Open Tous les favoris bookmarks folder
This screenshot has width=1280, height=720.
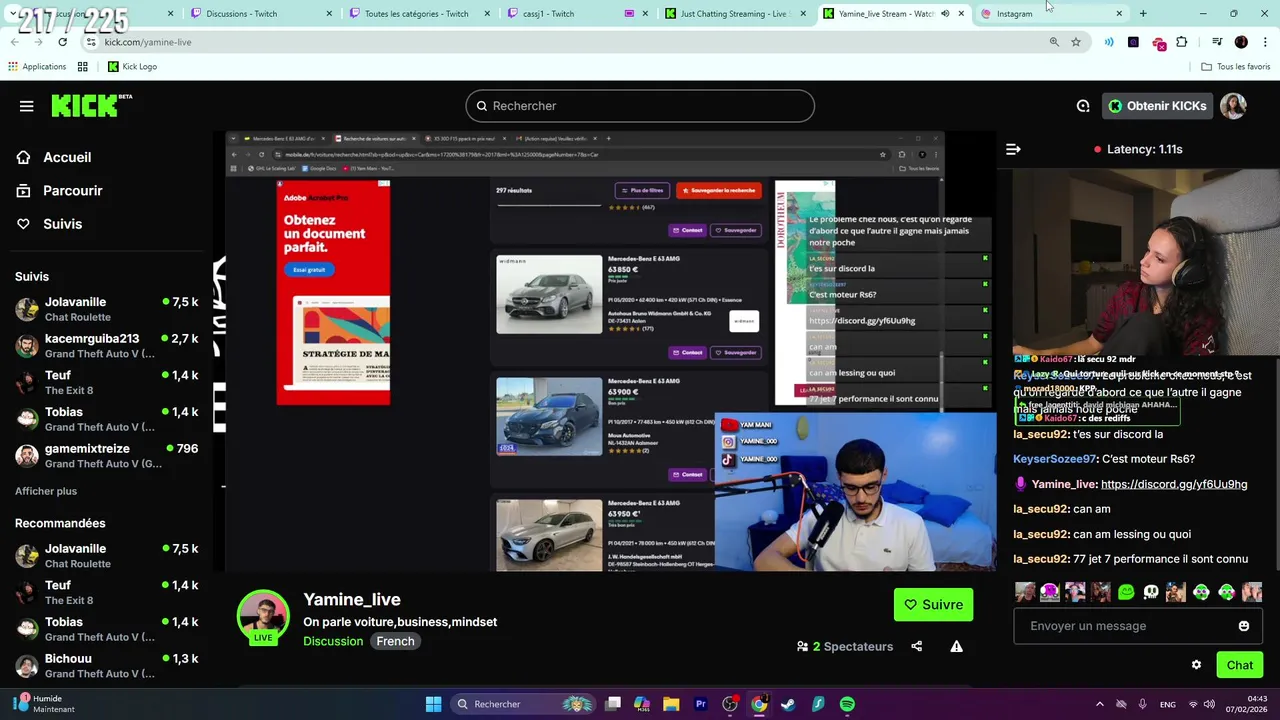[1235, 67]
